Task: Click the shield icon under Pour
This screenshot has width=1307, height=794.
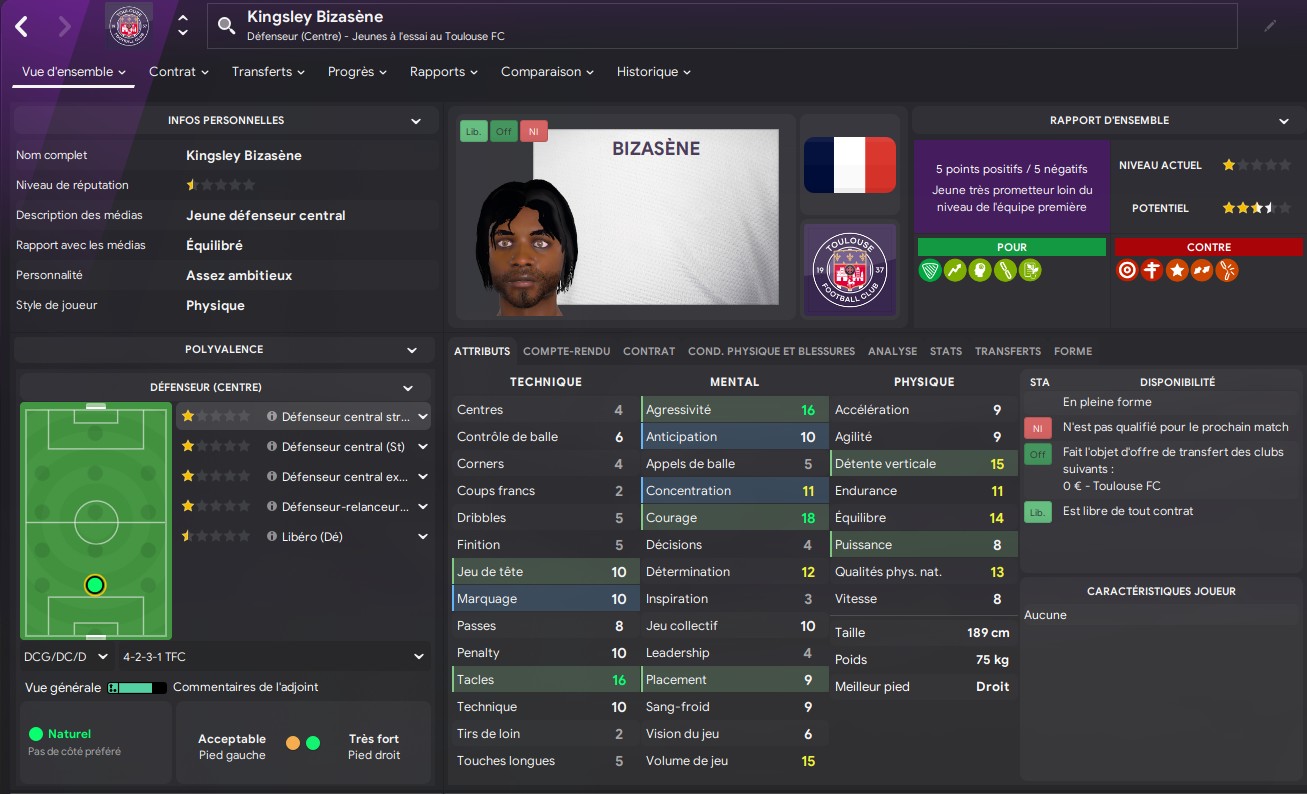Action: tap(930, 270)
